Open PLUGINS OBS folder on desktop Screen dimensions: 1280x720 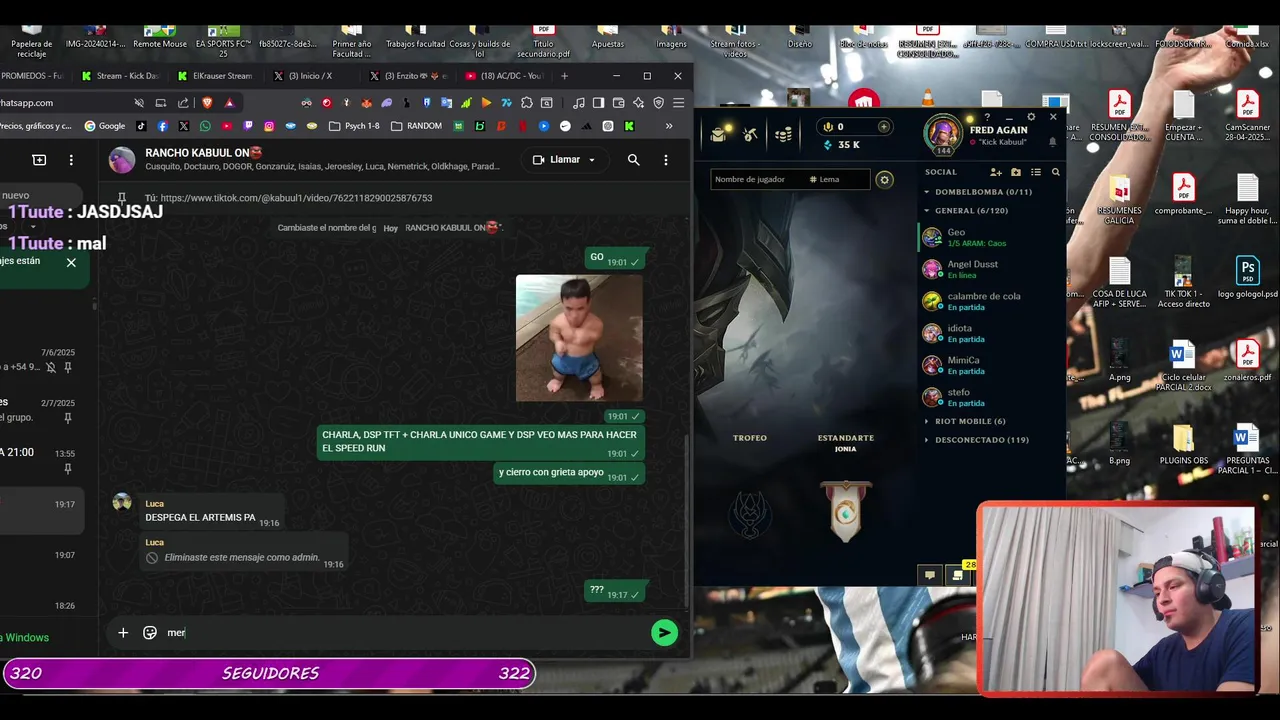pos(1184,446)
